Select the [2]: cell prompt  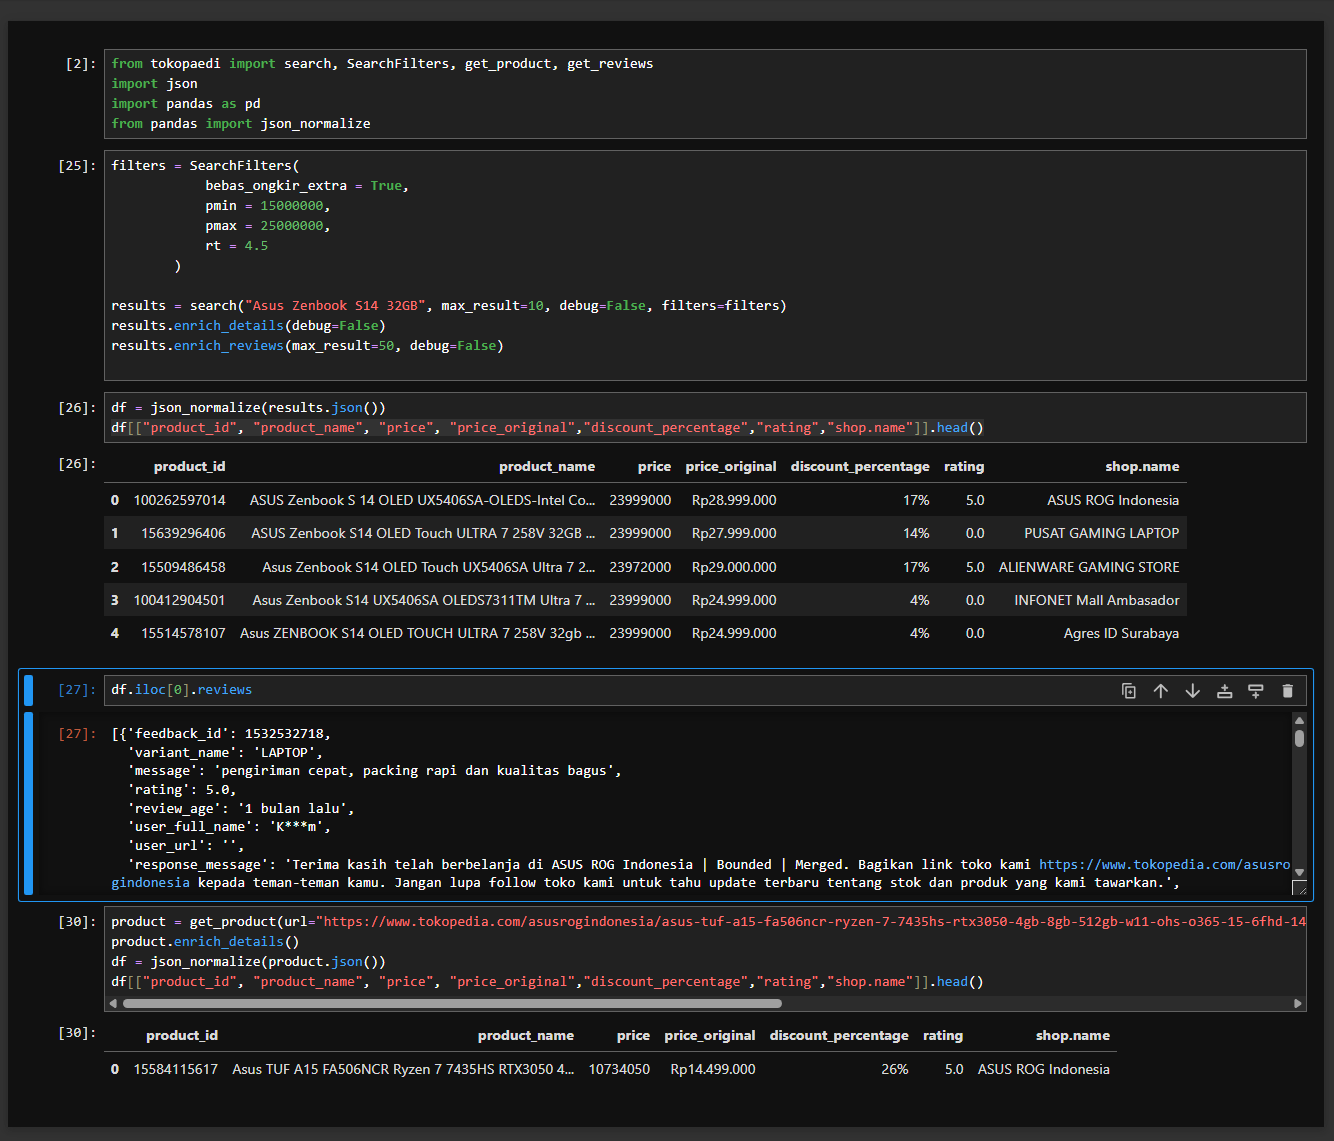pos(81,64)
